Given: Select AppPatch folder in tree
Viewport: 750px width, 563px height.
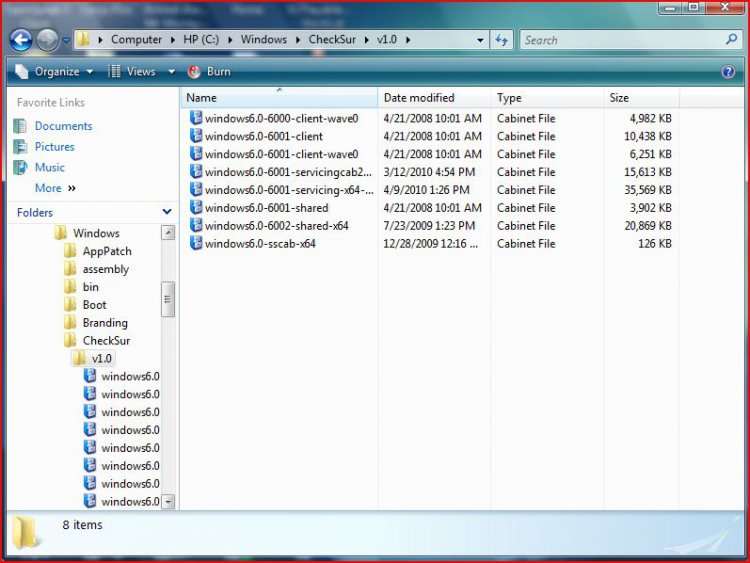Looking at the screenshot, I should [107, 251].
